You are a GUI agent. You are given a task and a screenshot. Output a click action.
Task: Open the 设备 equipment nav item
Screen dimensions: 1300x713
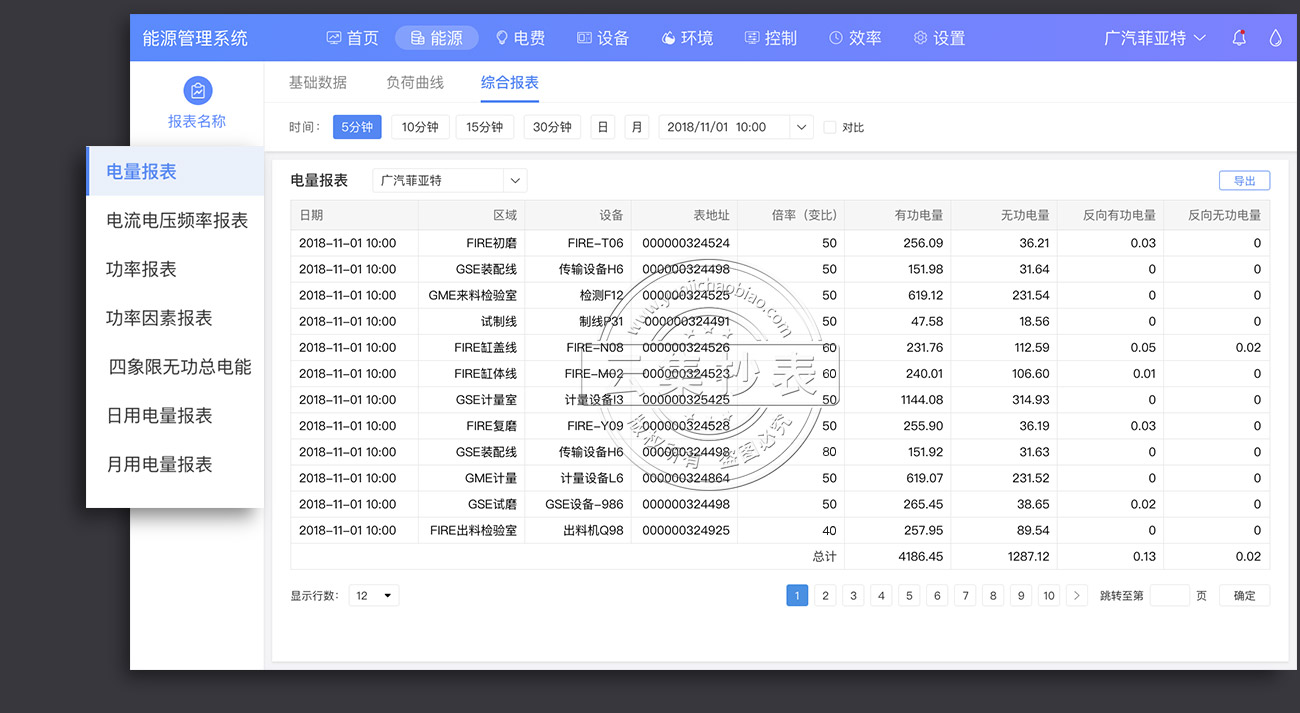coord(603,38)
